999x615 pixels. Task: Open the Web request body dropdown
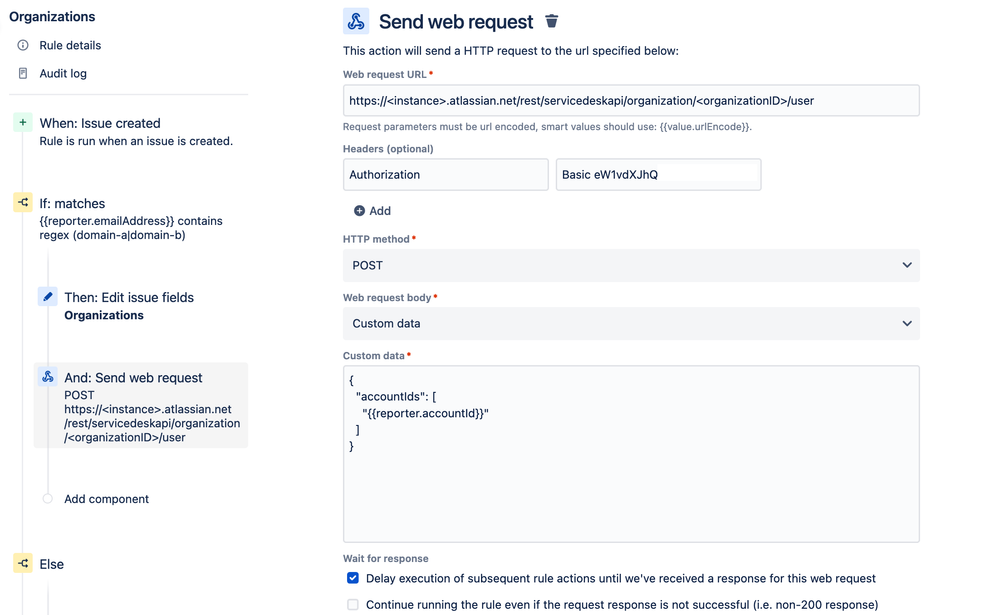tap(631, 323)
